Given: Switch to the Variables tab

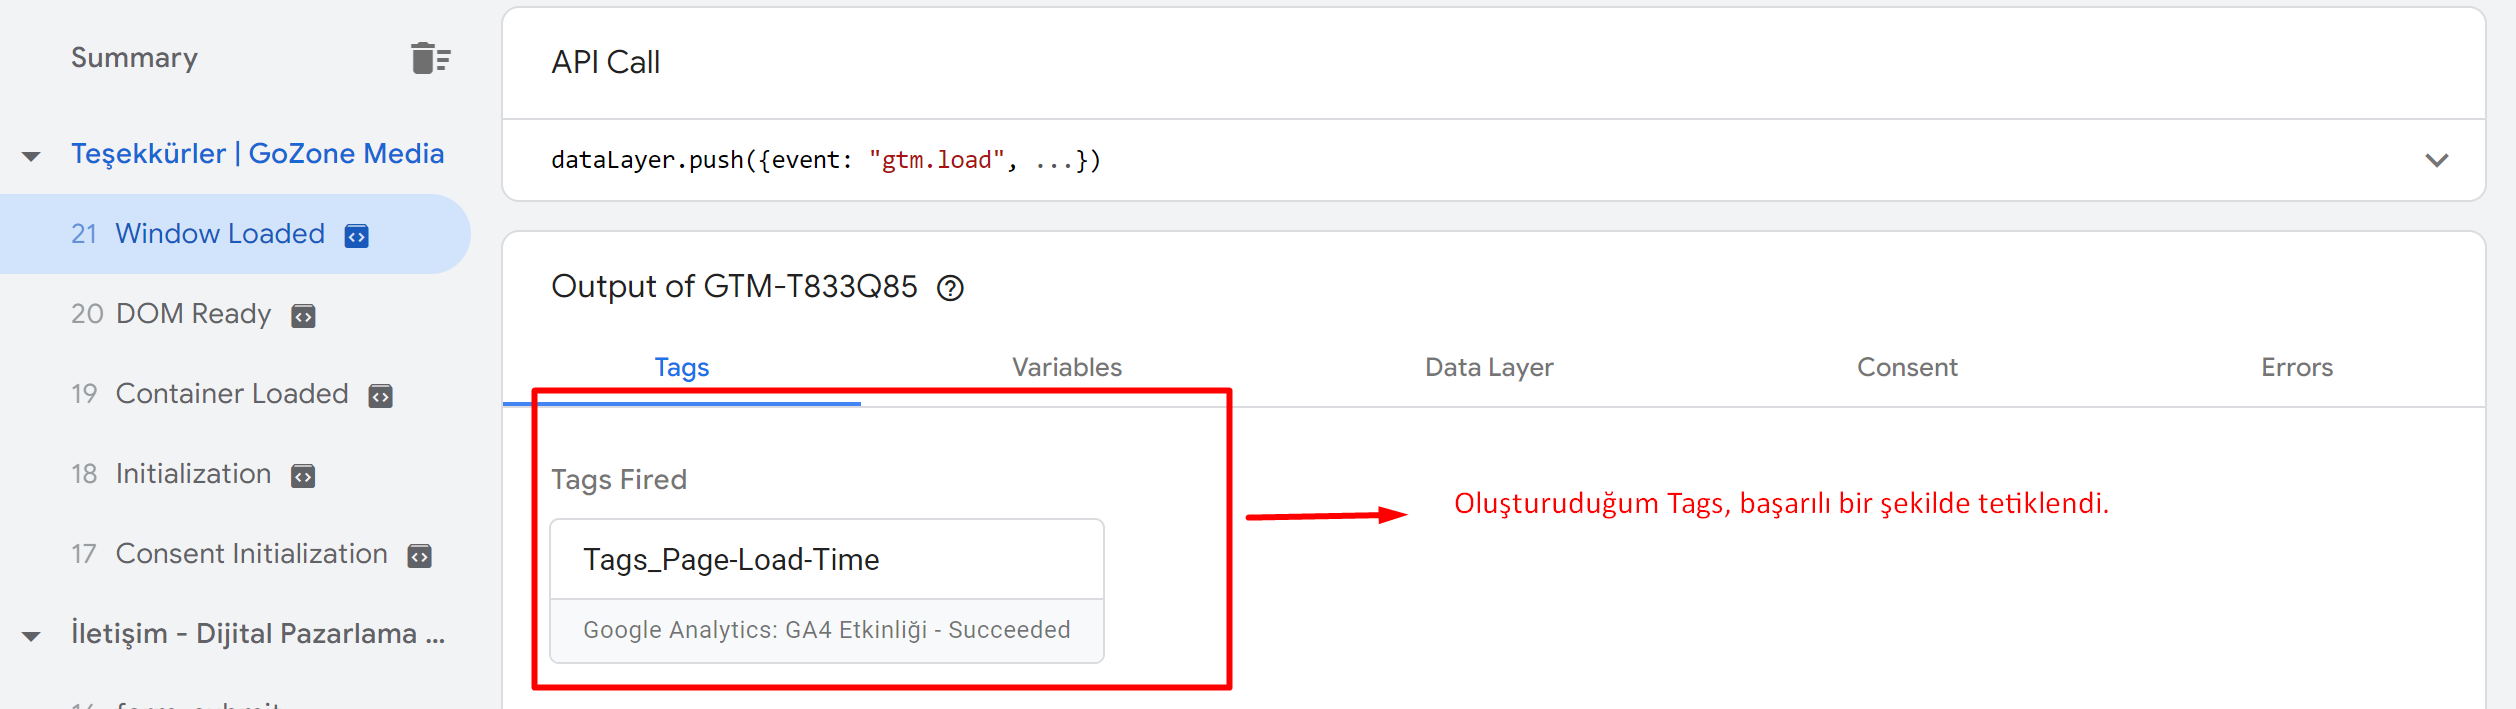Looking at the screenshot, I should [1066, 368].
